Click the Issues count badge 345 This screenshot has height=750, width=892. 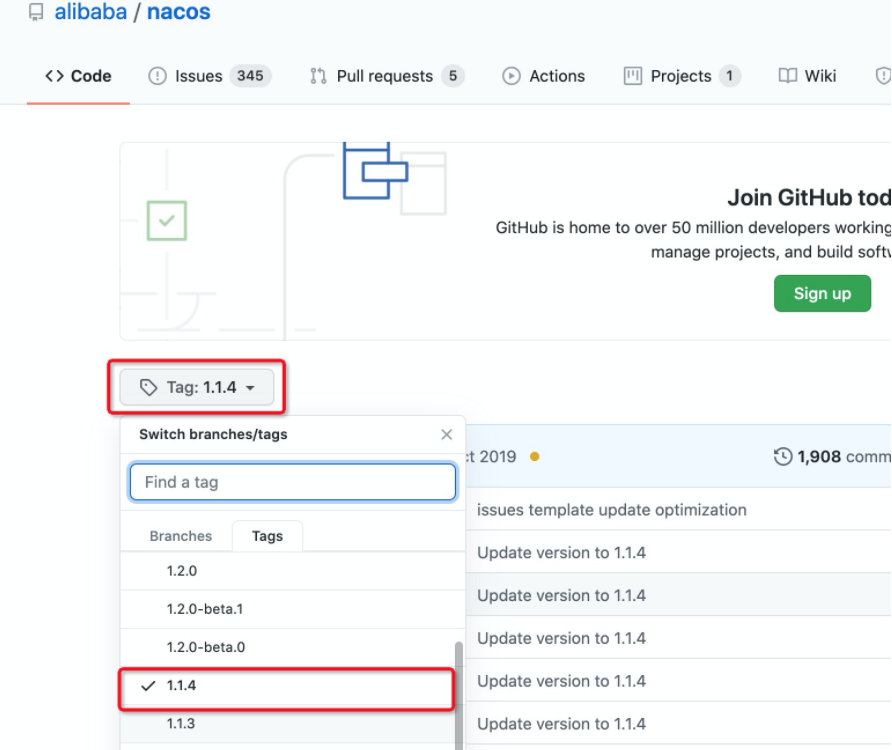tap(250, 76)
